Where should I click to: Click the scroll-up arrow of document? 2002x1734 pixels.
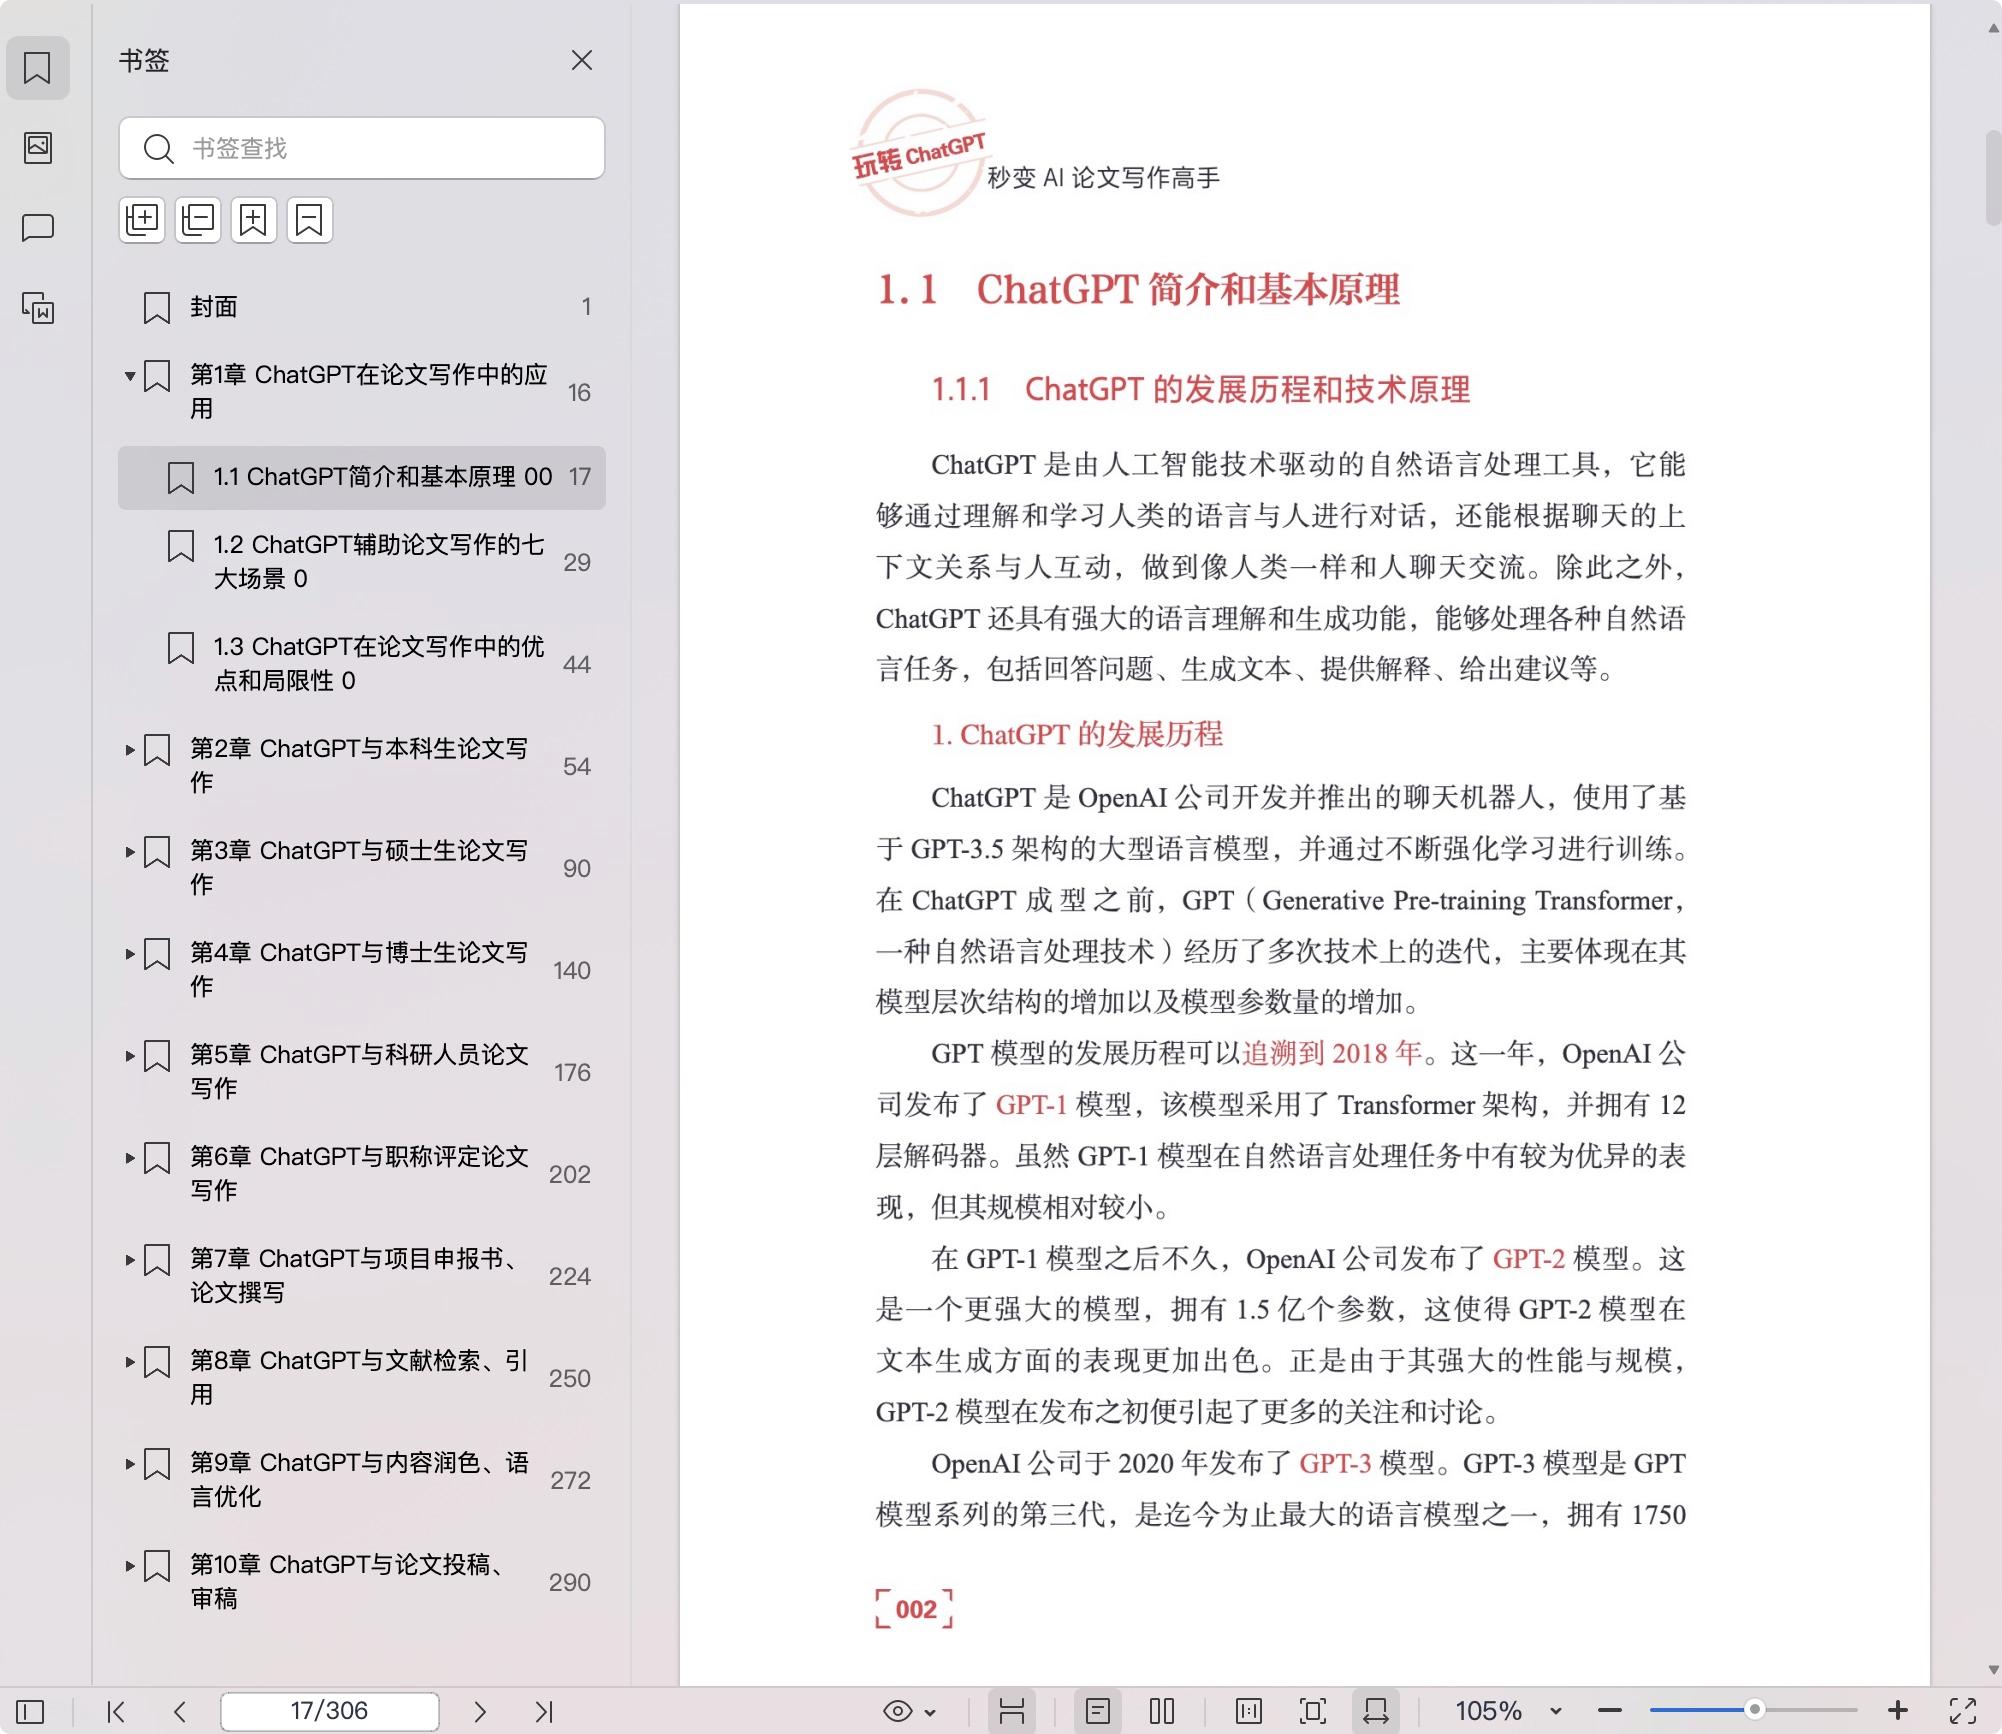(x=1992, y=28)
